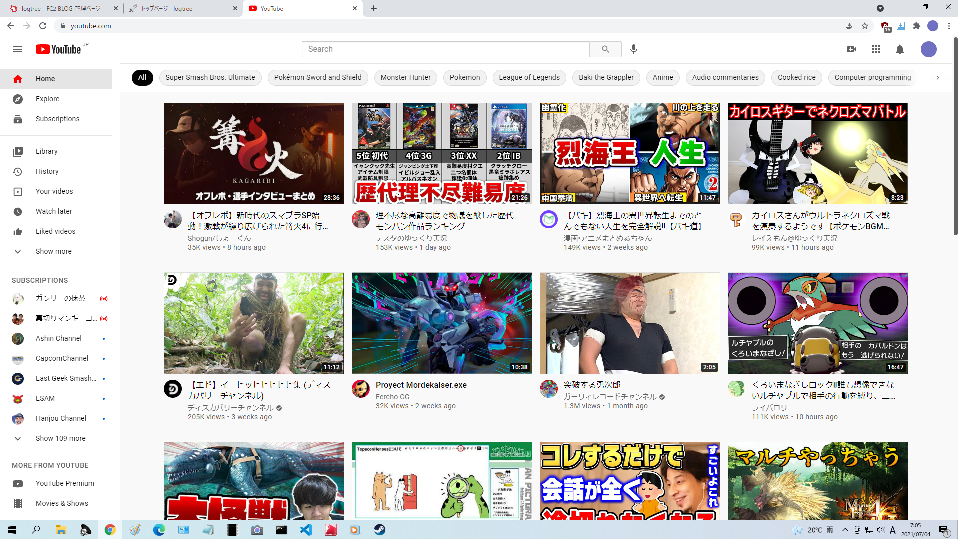The image size is (958, 539).
Task: Open Subscriptions in sidebar
Action: (56, 119)
